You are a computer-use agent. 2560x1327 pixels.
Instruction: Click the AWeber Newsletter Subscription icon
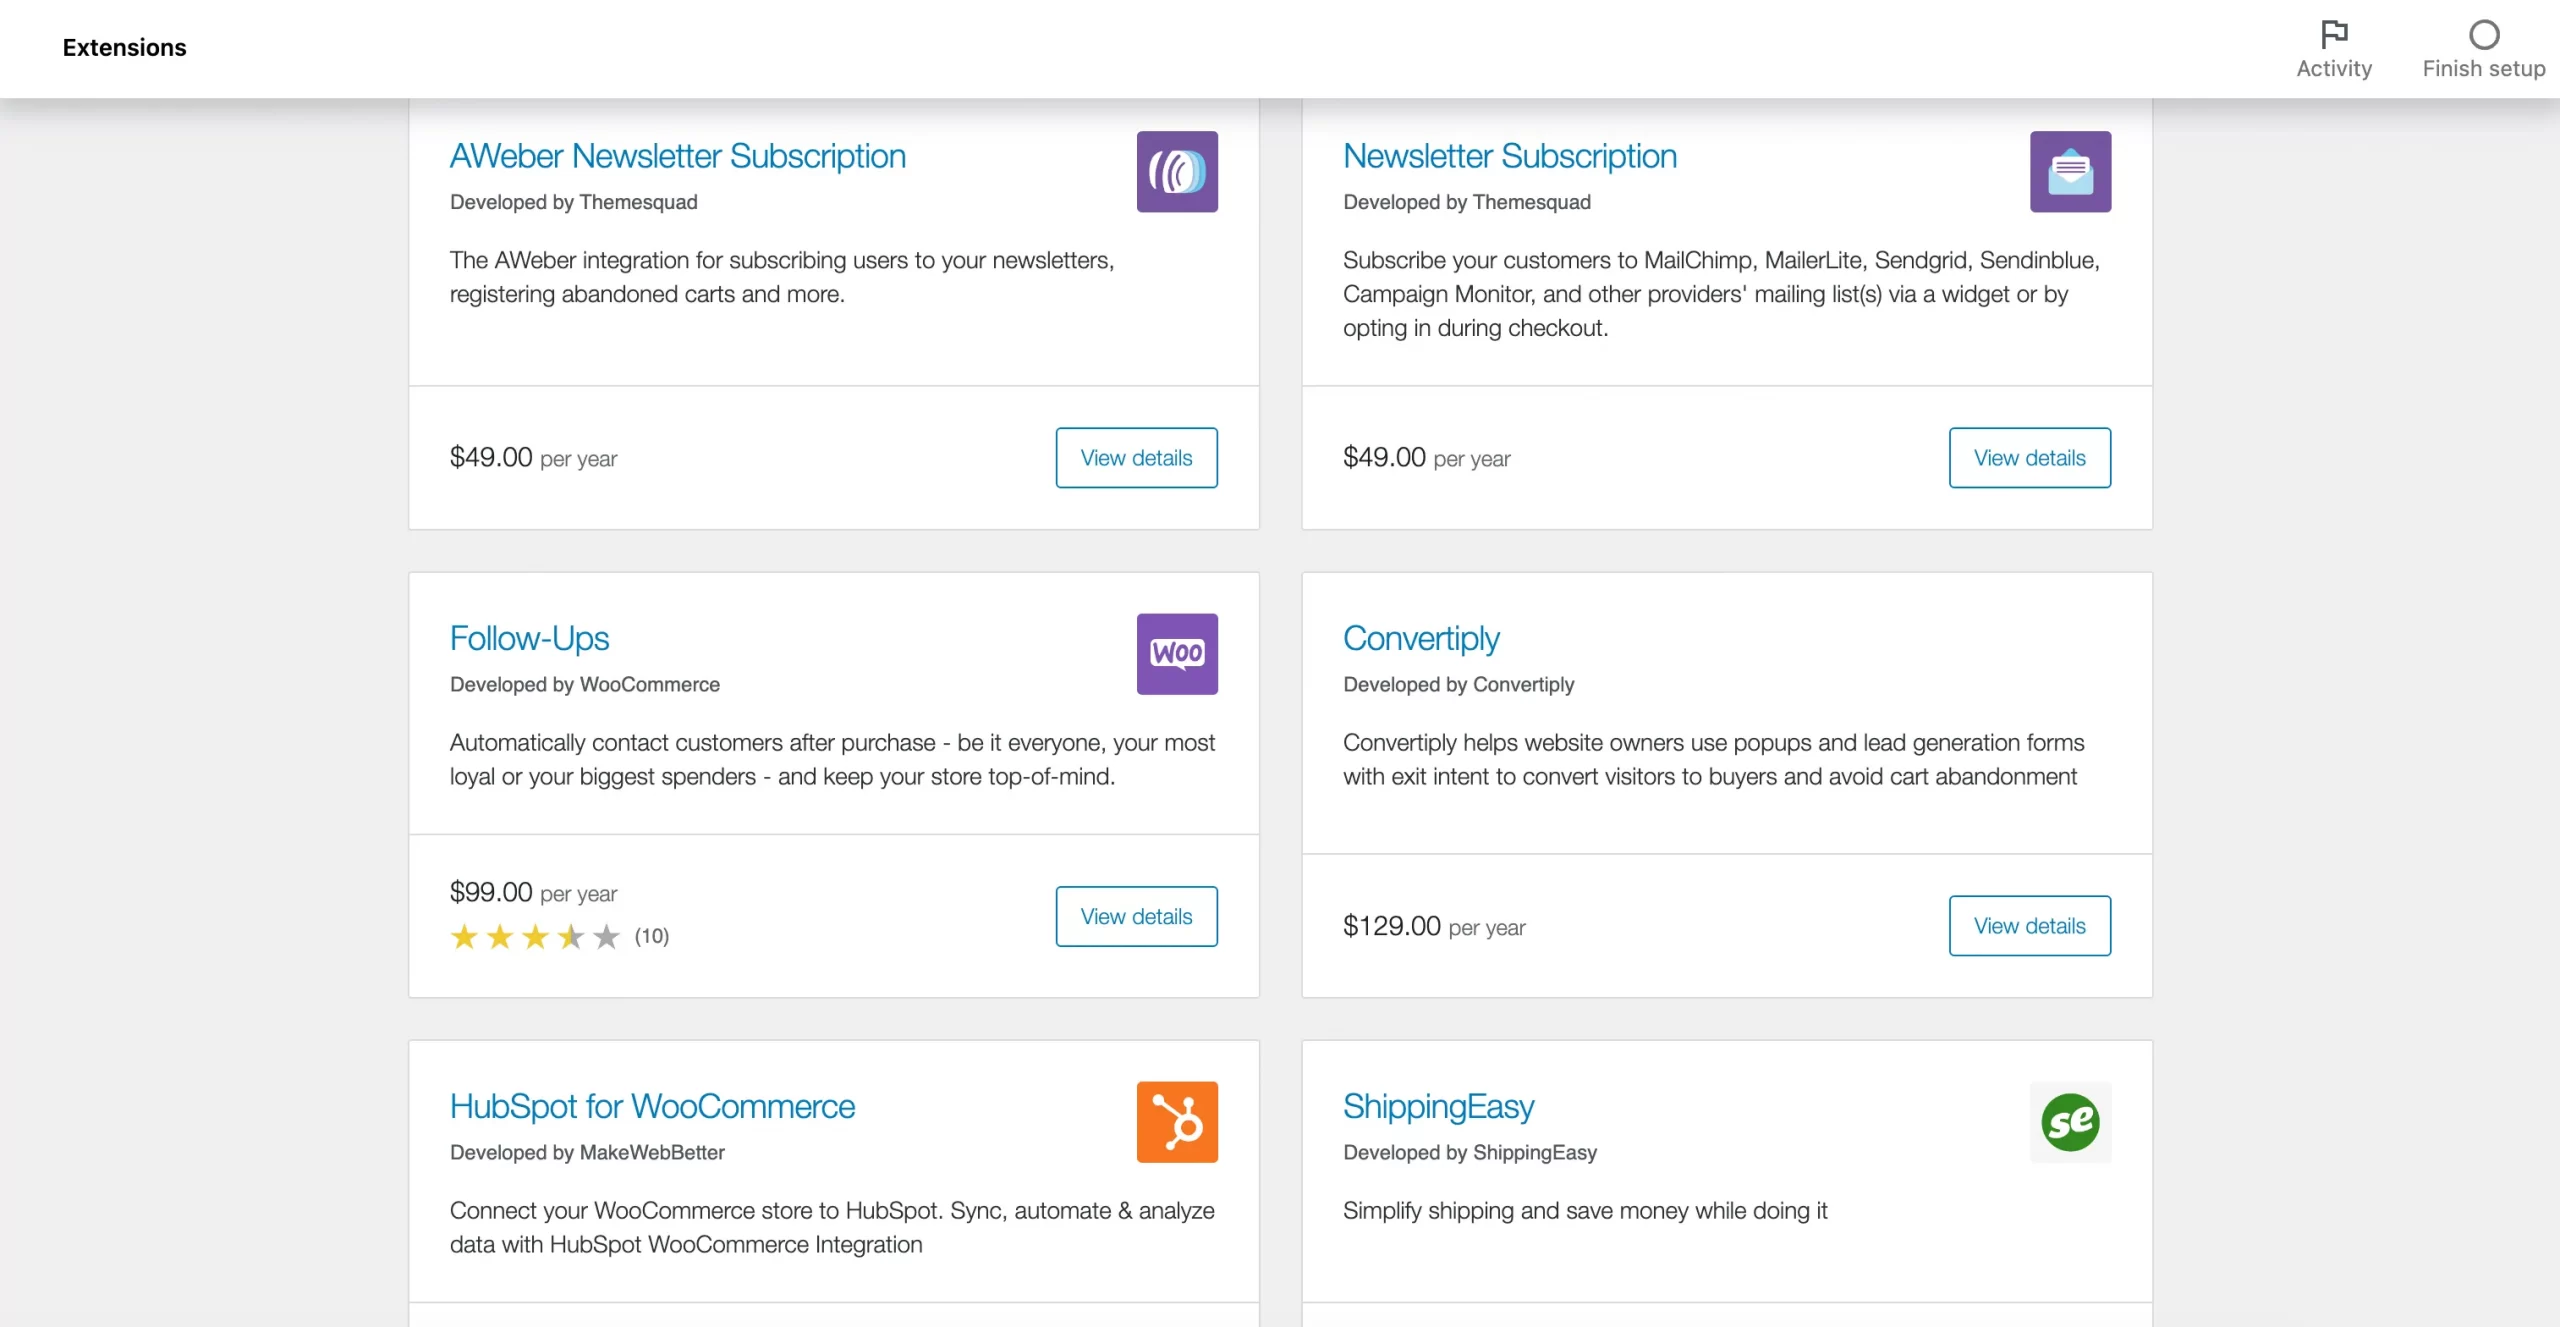[1178, 171]
